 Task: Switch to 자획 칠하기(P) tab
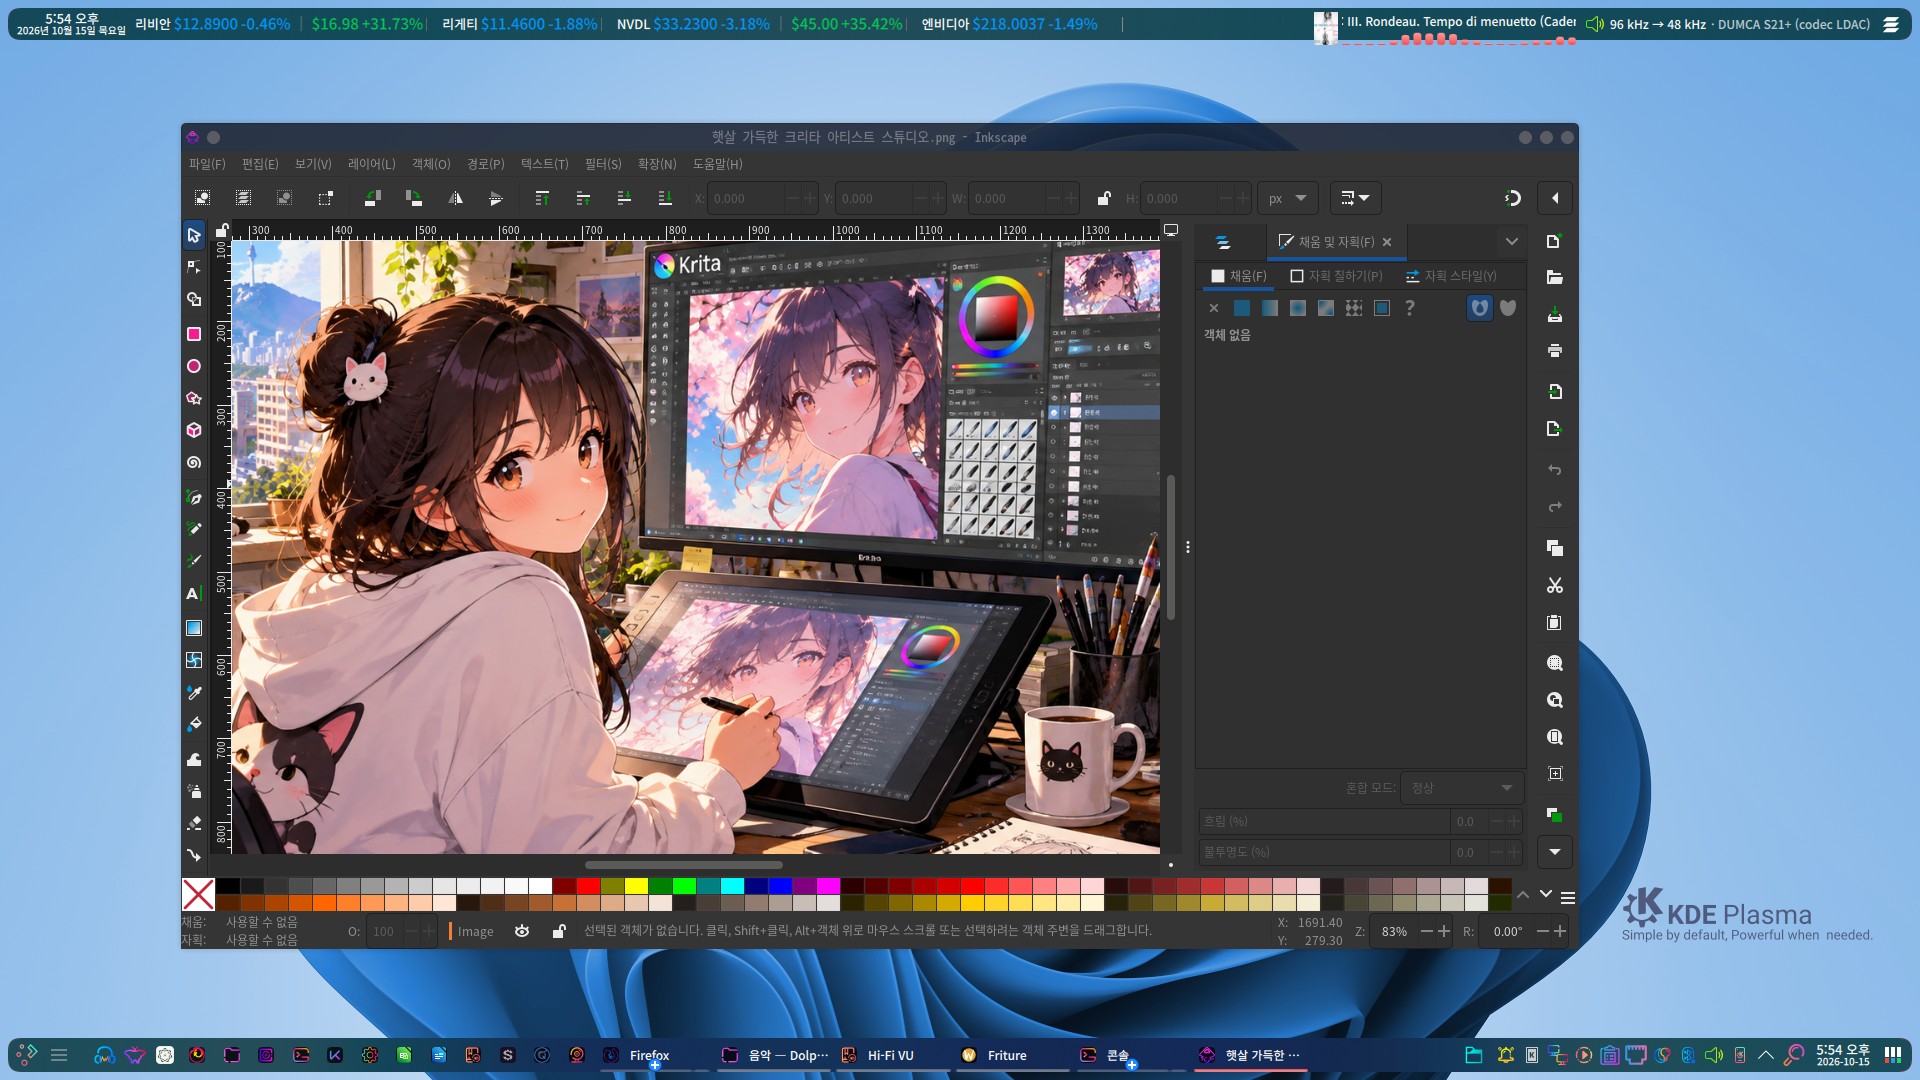(x=1336, y=276)
